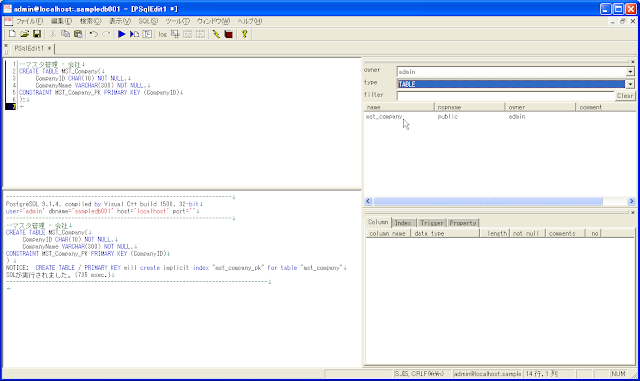
Task: Click the NUM status bar indicator
Action: (618, 374)
